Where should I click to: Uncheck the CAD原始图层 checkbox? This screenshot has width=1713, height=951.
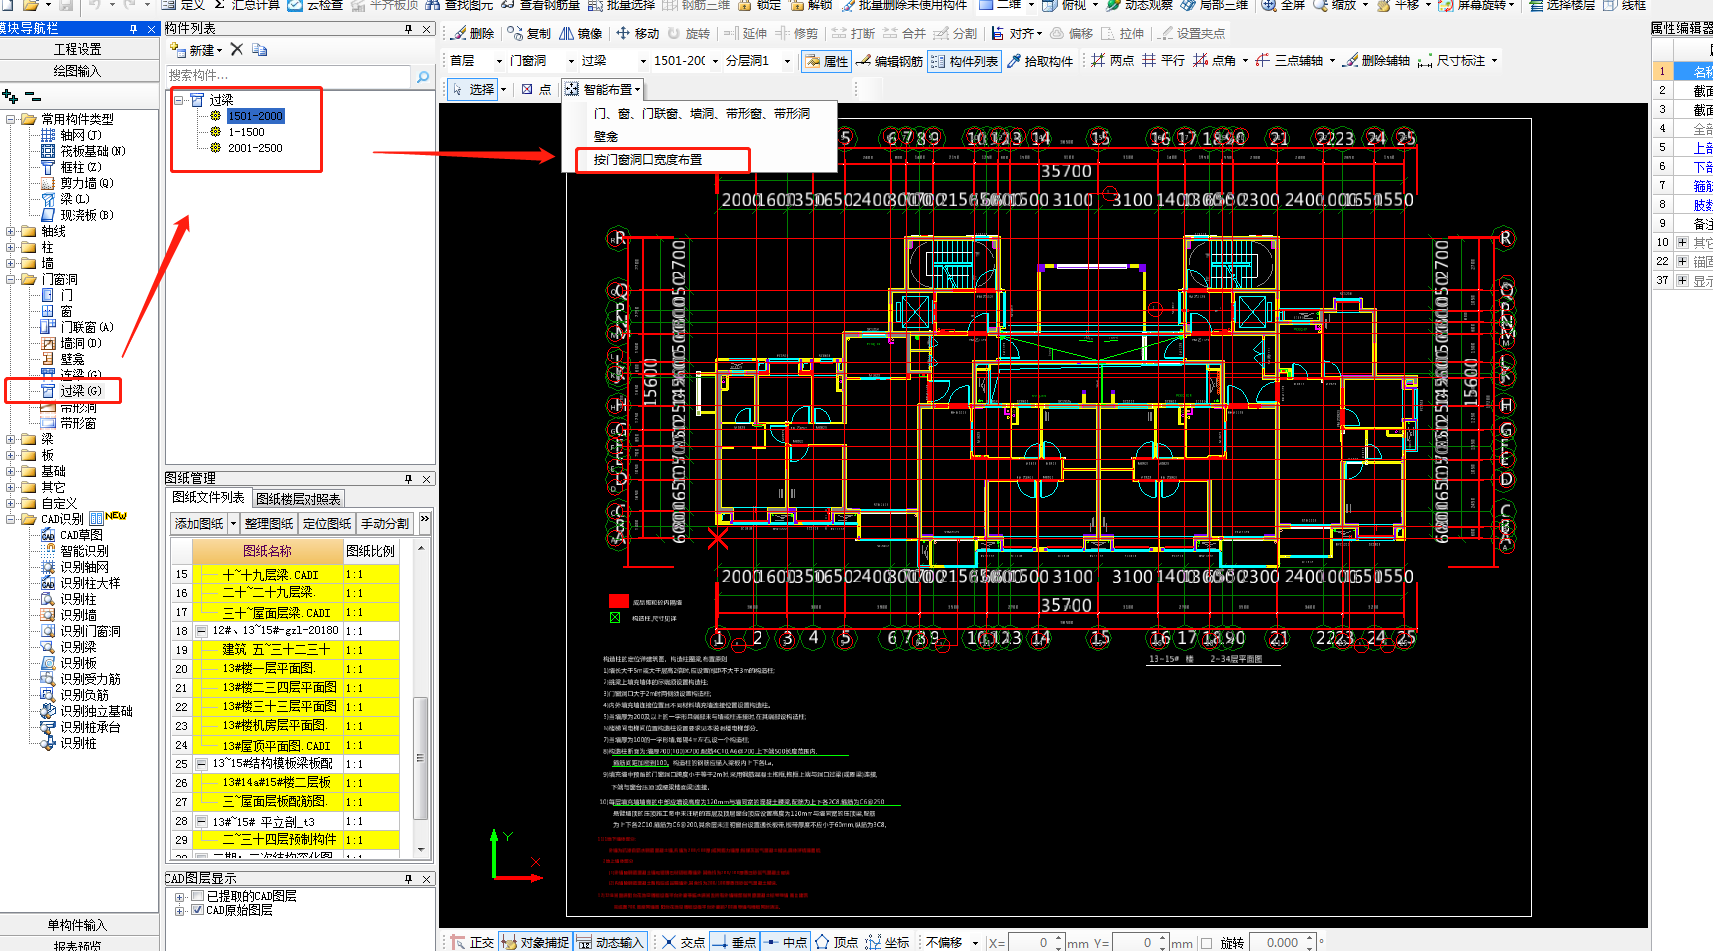click(x=197, y=910)
